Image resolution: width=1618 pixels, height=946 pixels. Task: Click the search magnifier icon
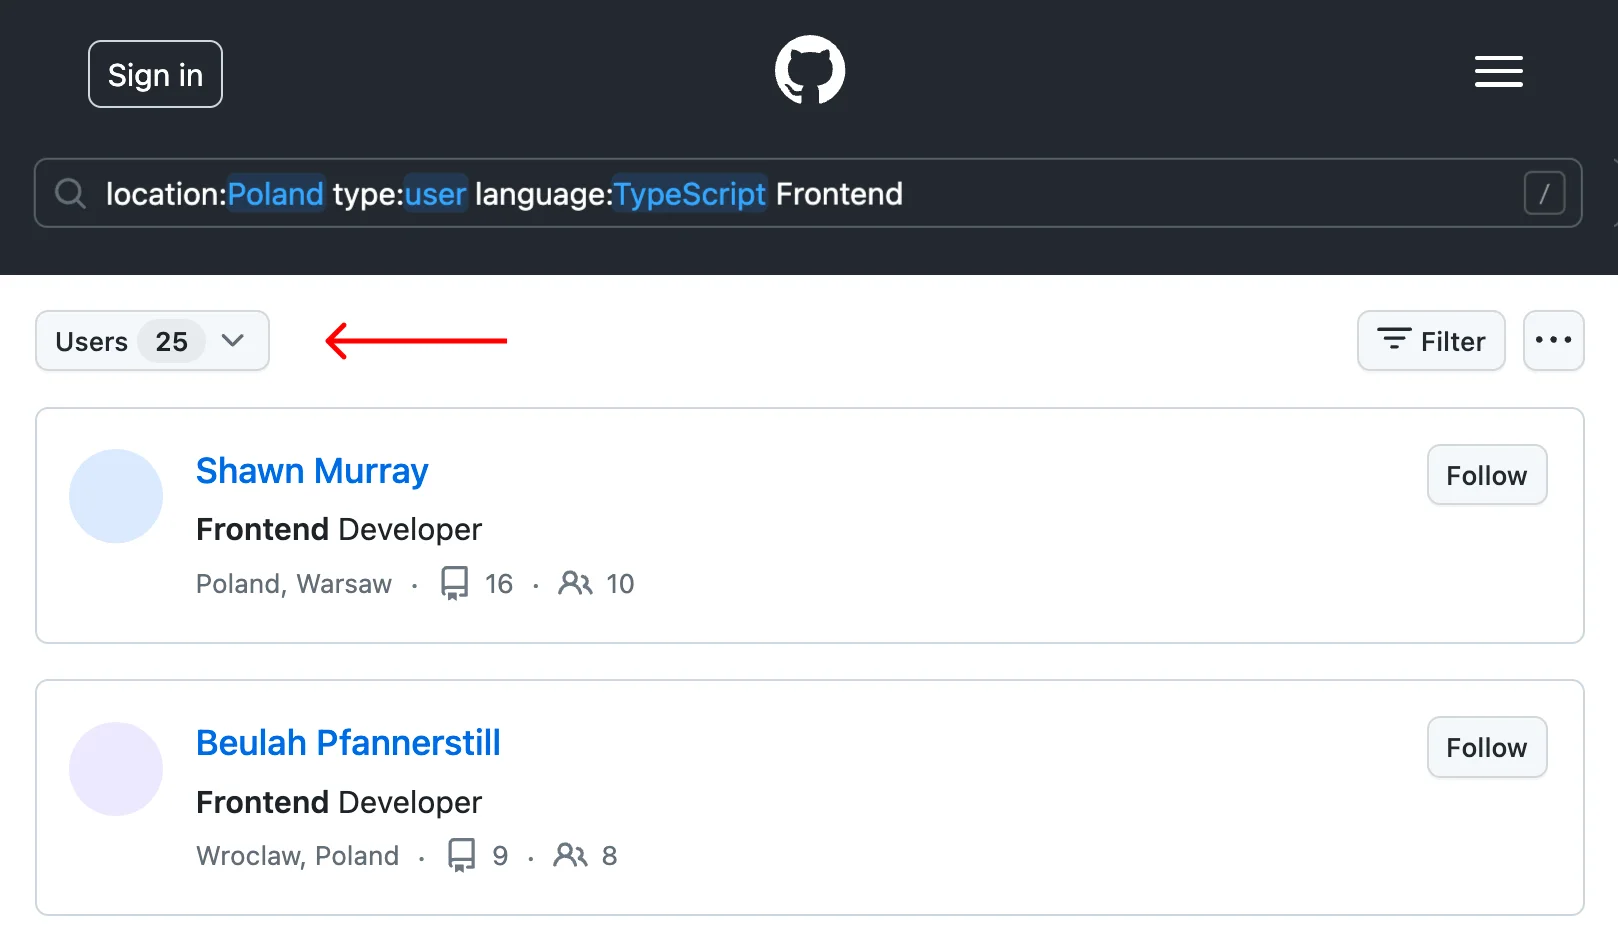tap(70, 193)
